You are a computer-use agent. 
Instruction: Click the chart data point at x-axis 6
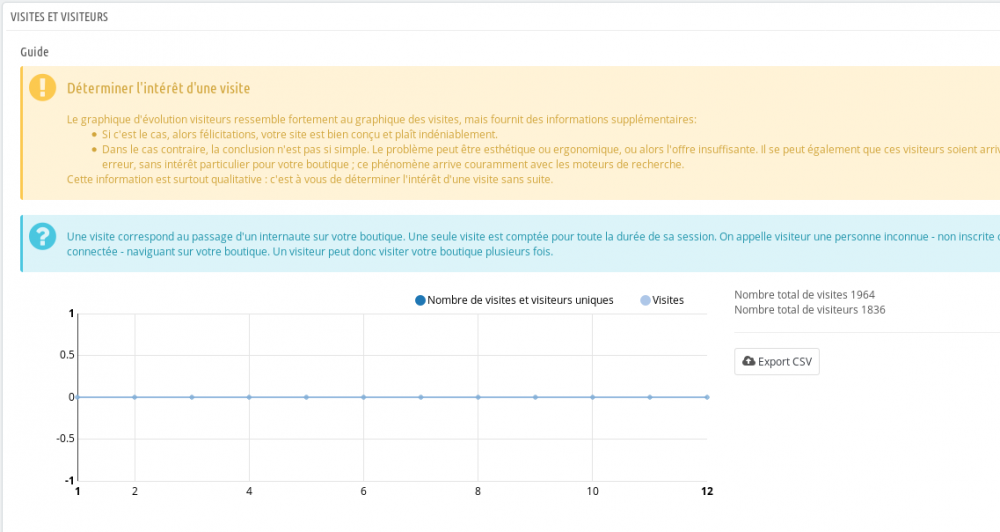click(x=364, y=397)
